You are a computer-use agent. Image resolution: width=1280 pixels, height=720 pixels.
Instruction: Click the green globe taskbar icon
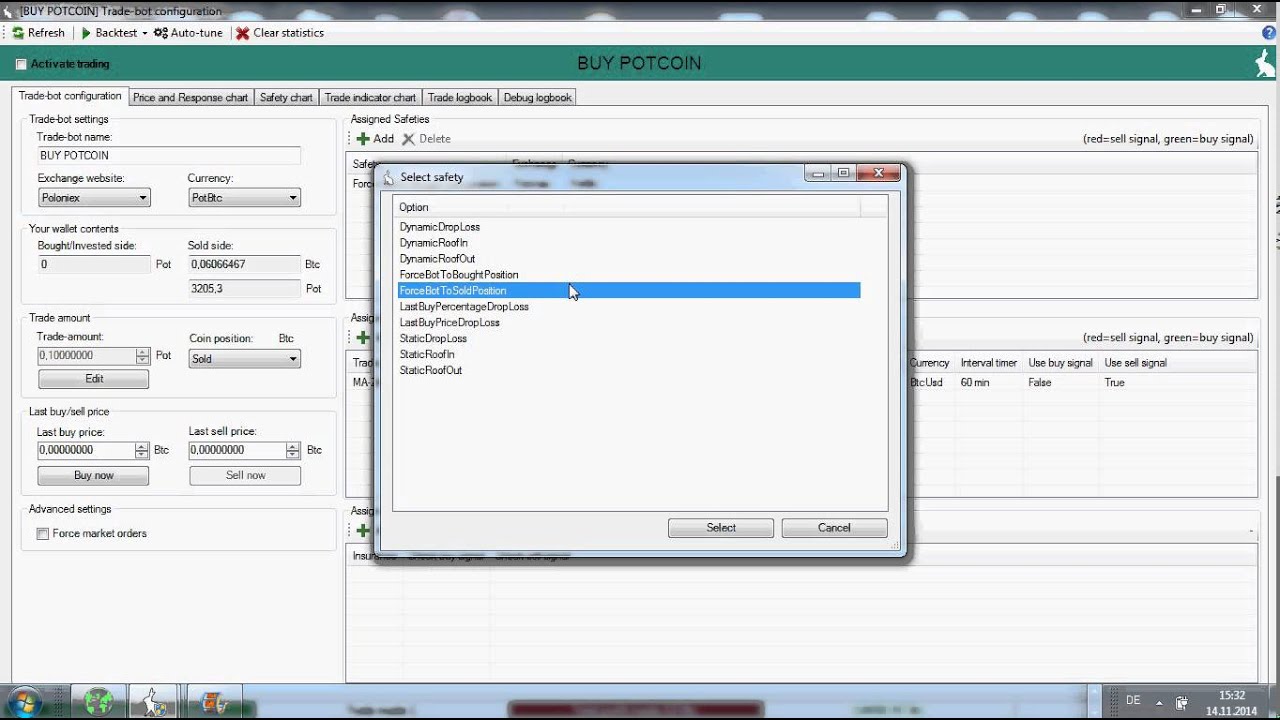click(x=99, y=702)
